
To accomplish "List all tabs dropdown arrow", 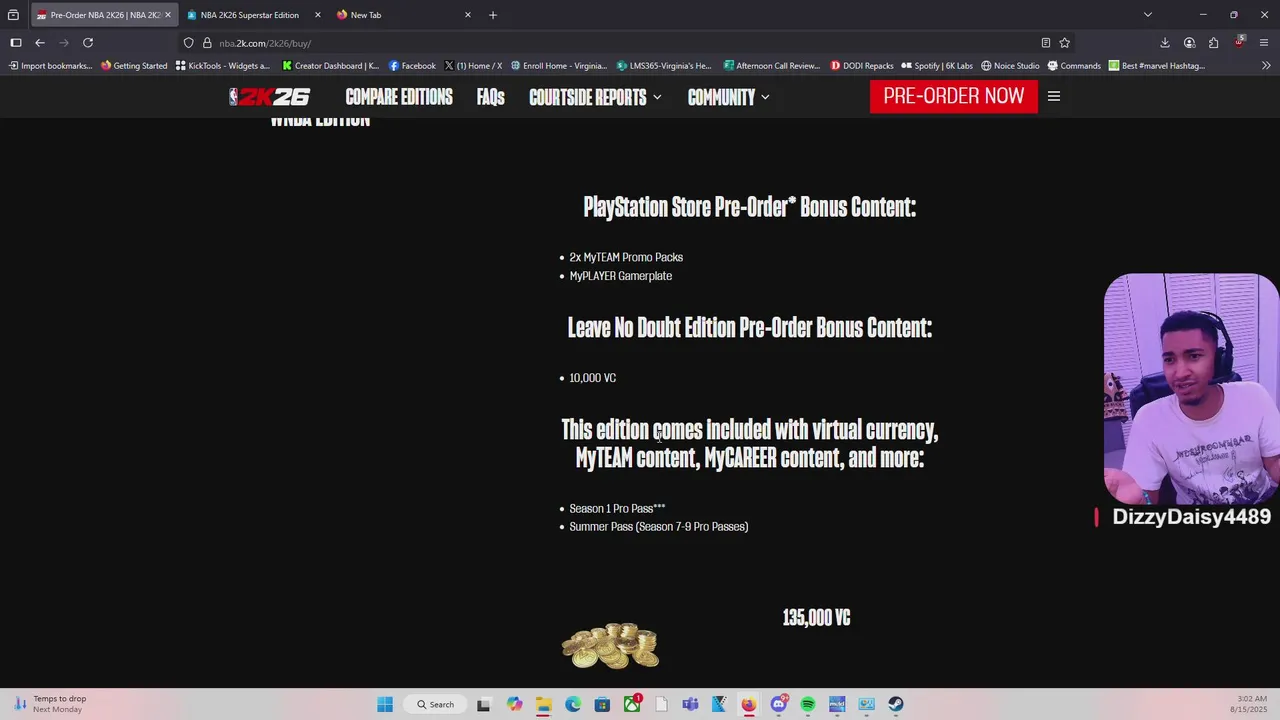I will [x=1148, y=15].
